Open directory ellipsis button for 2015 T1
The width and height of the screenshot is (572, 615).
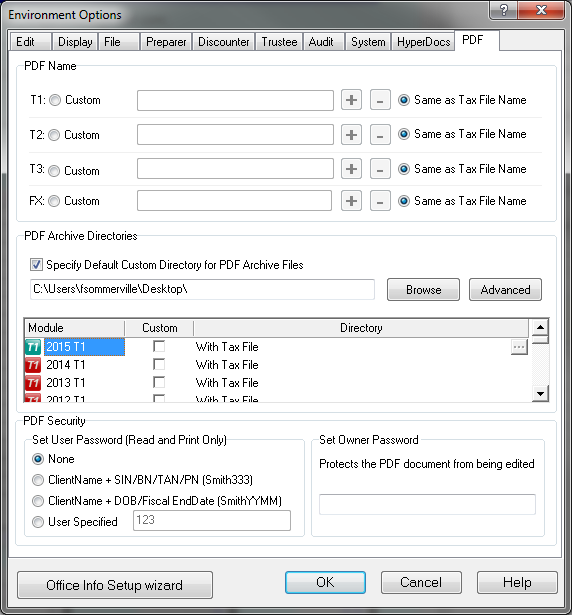[x=519, y=347]
